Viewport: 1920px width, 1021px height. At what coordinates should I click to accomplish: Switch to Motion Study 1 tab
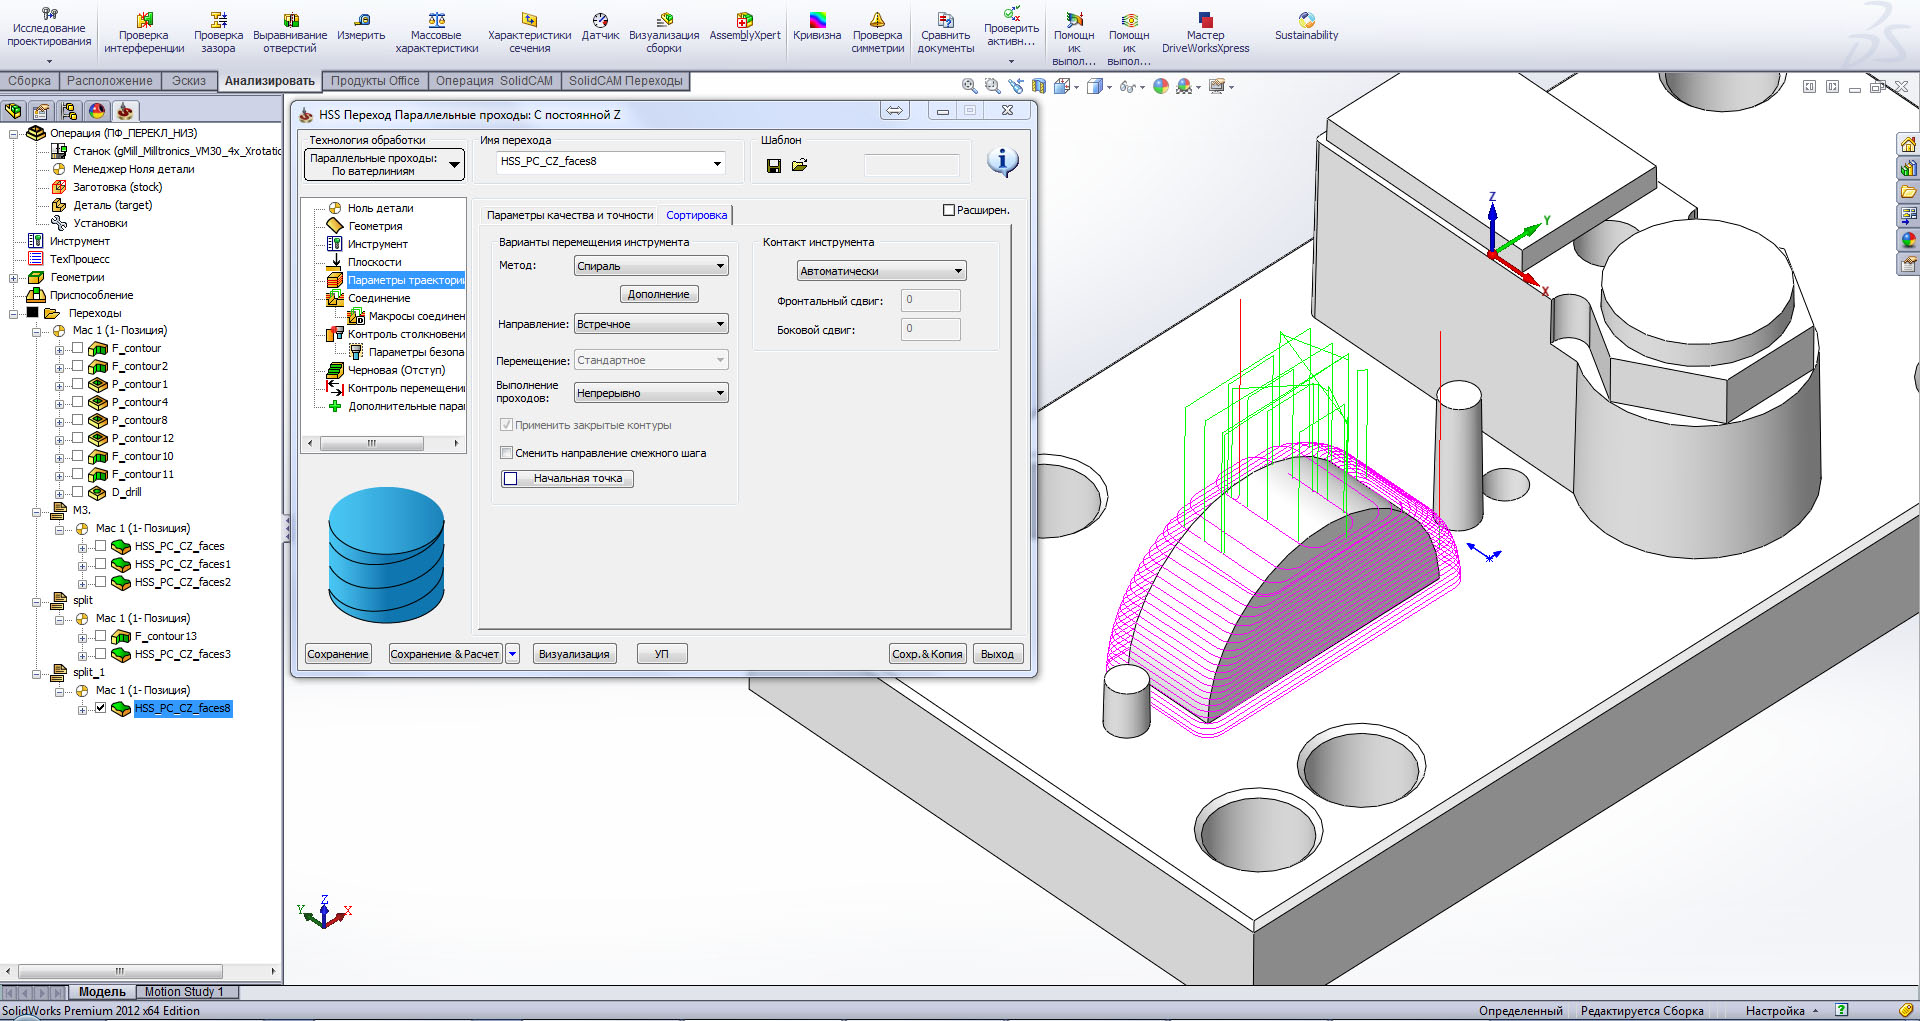pos(184,992)
